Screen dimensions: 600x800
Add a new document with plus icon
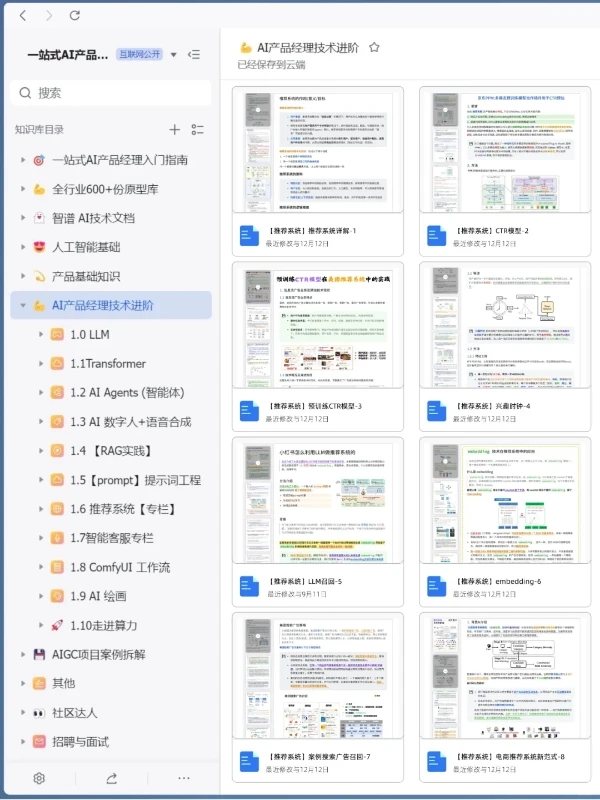tap(174, 130)
